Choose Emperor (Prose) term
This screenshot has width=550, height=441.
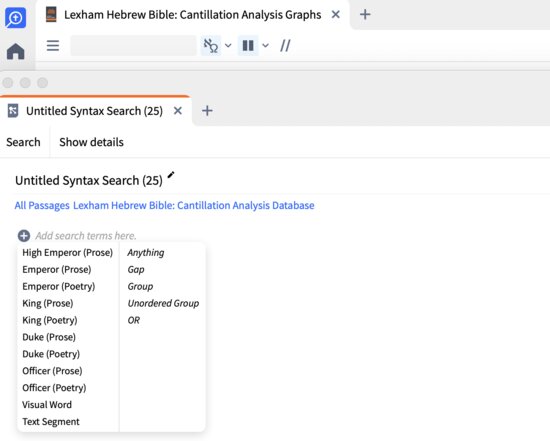[56, 269]
